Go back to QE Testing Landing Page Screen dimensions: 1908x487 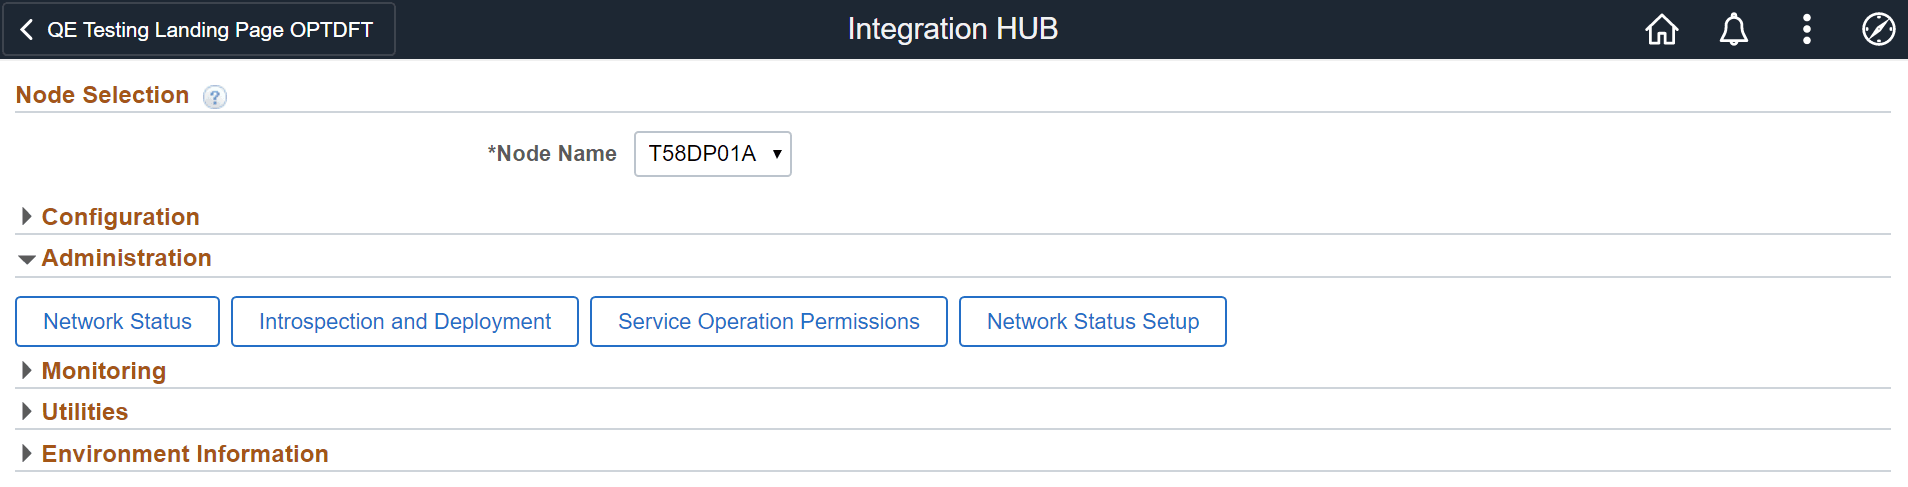coord(199,30)
